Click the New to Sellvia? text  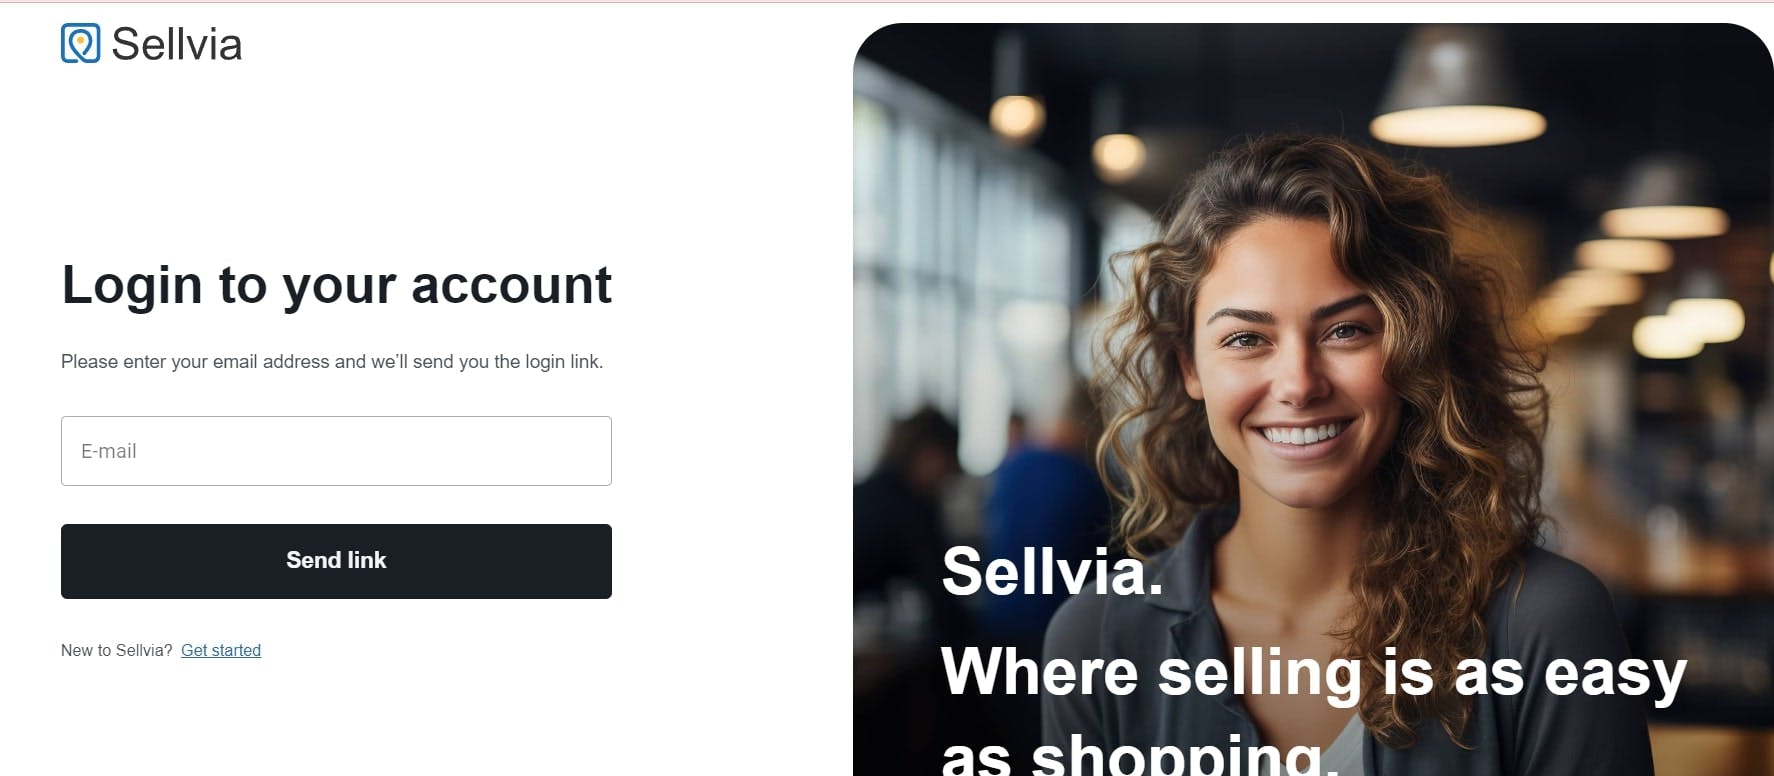[x=117, y=650]
